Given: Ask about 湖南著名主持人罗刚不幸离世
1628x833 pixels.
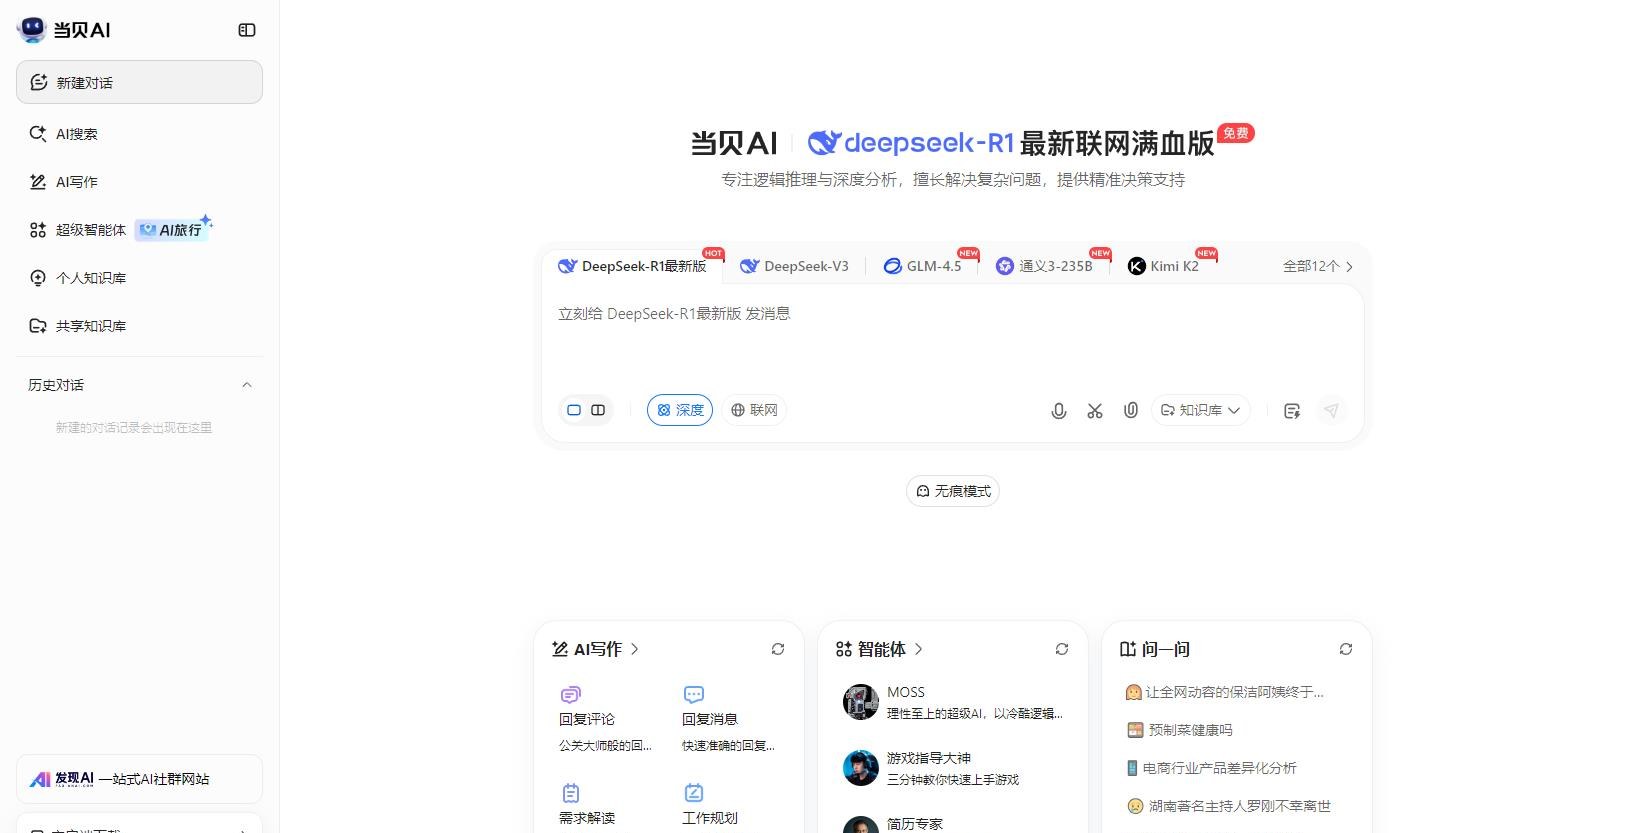Looking at the screenshot, I should click(x=1229, y=806).
